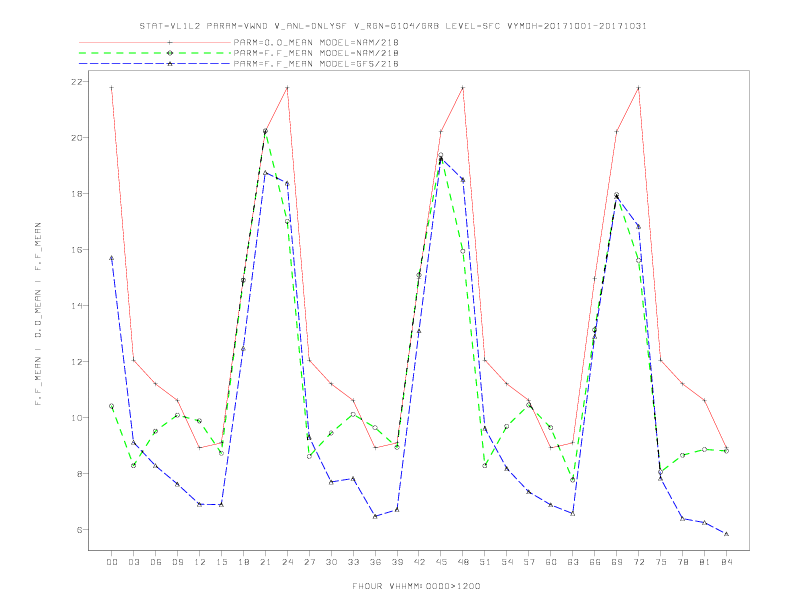The image size is (792, 612).
Task: Click blue GFS triangle point at hour 00
Action: pyautogui.click(x=112, y=258)
